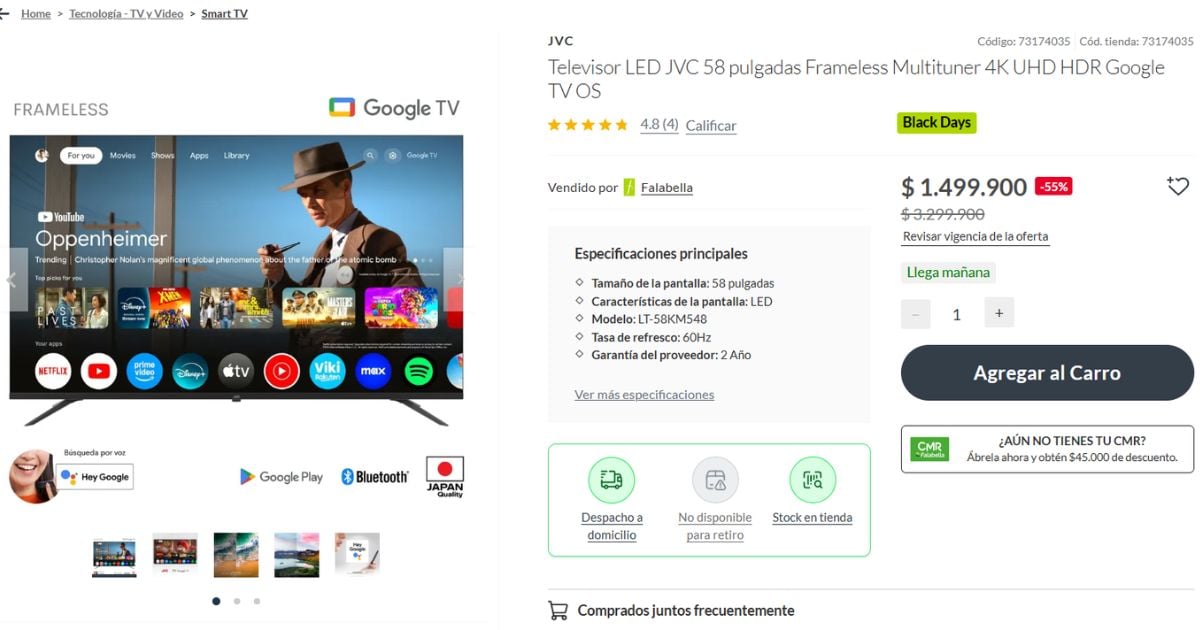Decrease quantity with the minus button

point(915,314)
